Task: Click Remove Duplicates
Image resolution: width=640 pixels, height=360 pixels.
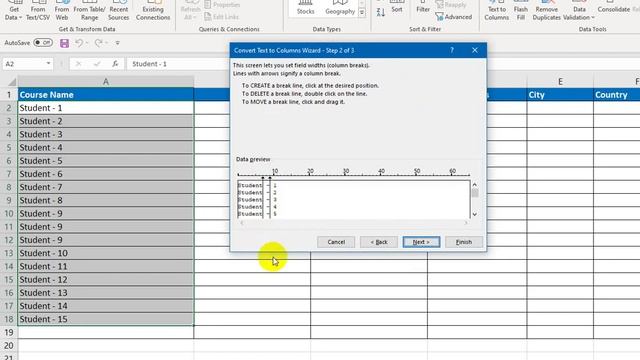Action: pyautogui.click(x=547, y=10)
